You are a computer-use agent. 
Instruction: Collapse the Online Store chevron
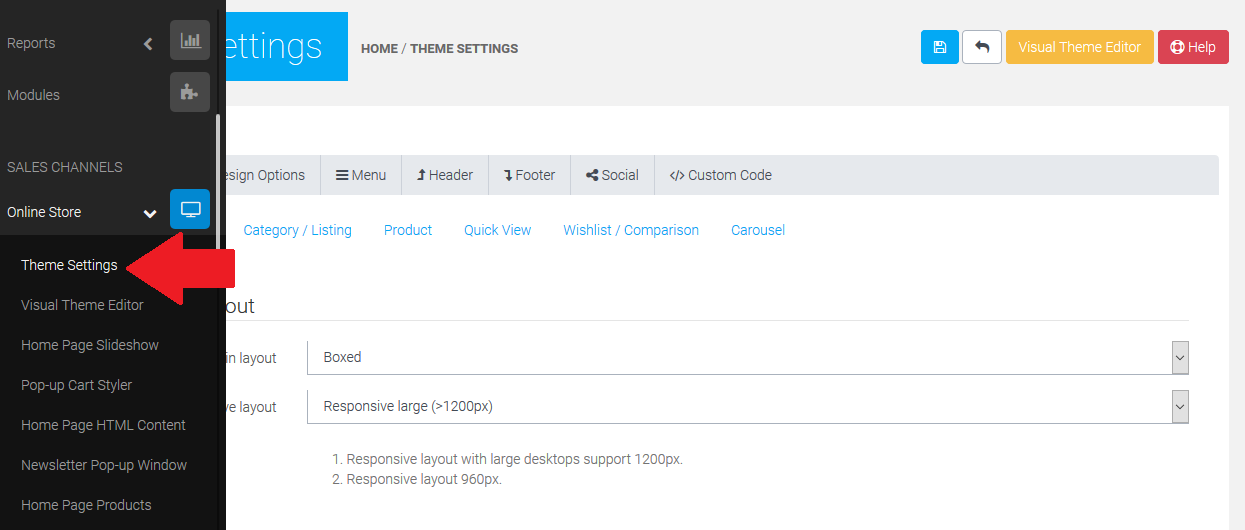pyautogui.click(x=150, y=213)
